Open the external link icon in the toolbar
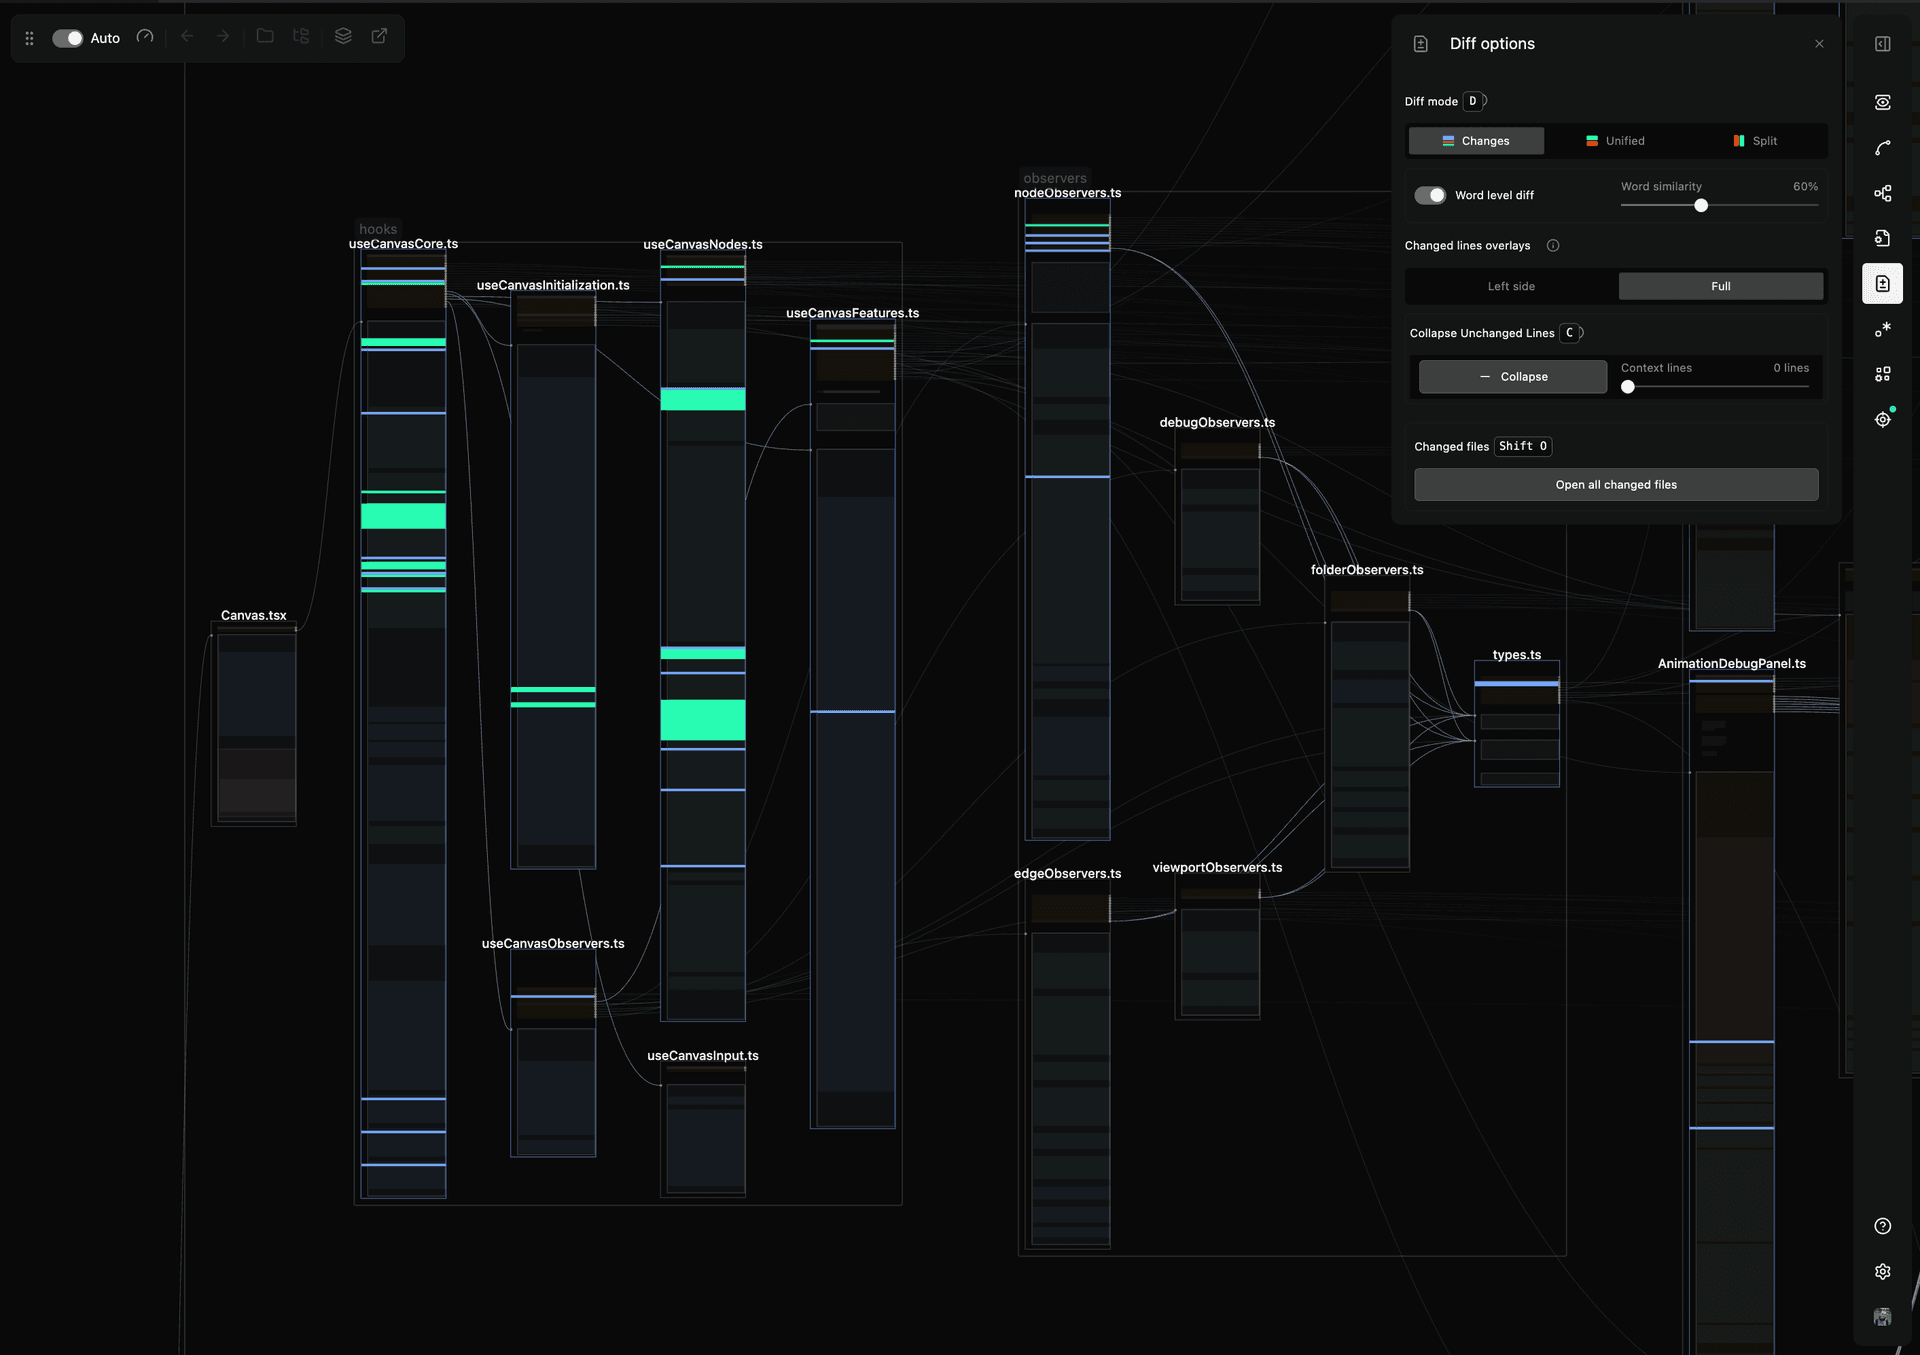Viewport: 1920px width, 1355px height. point(379,37)
